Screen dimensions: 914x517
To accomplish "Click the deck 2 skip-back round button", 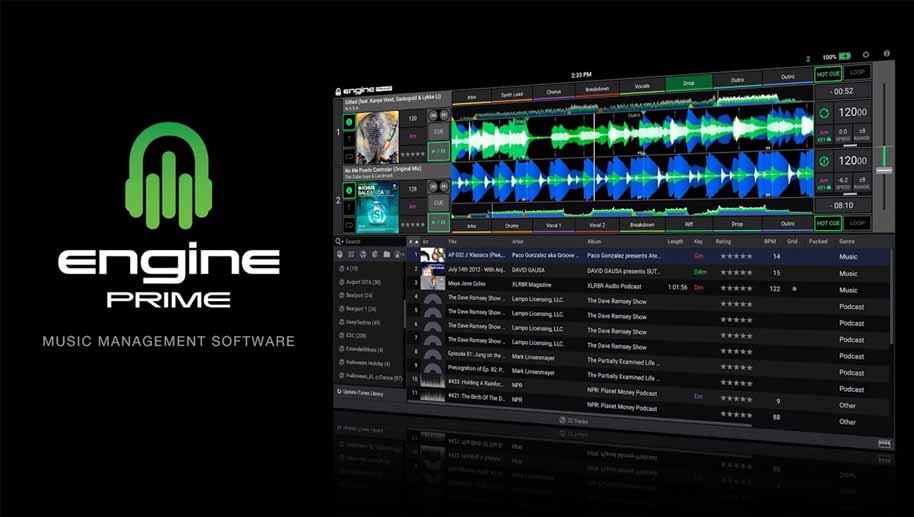I will coord(434,187).
